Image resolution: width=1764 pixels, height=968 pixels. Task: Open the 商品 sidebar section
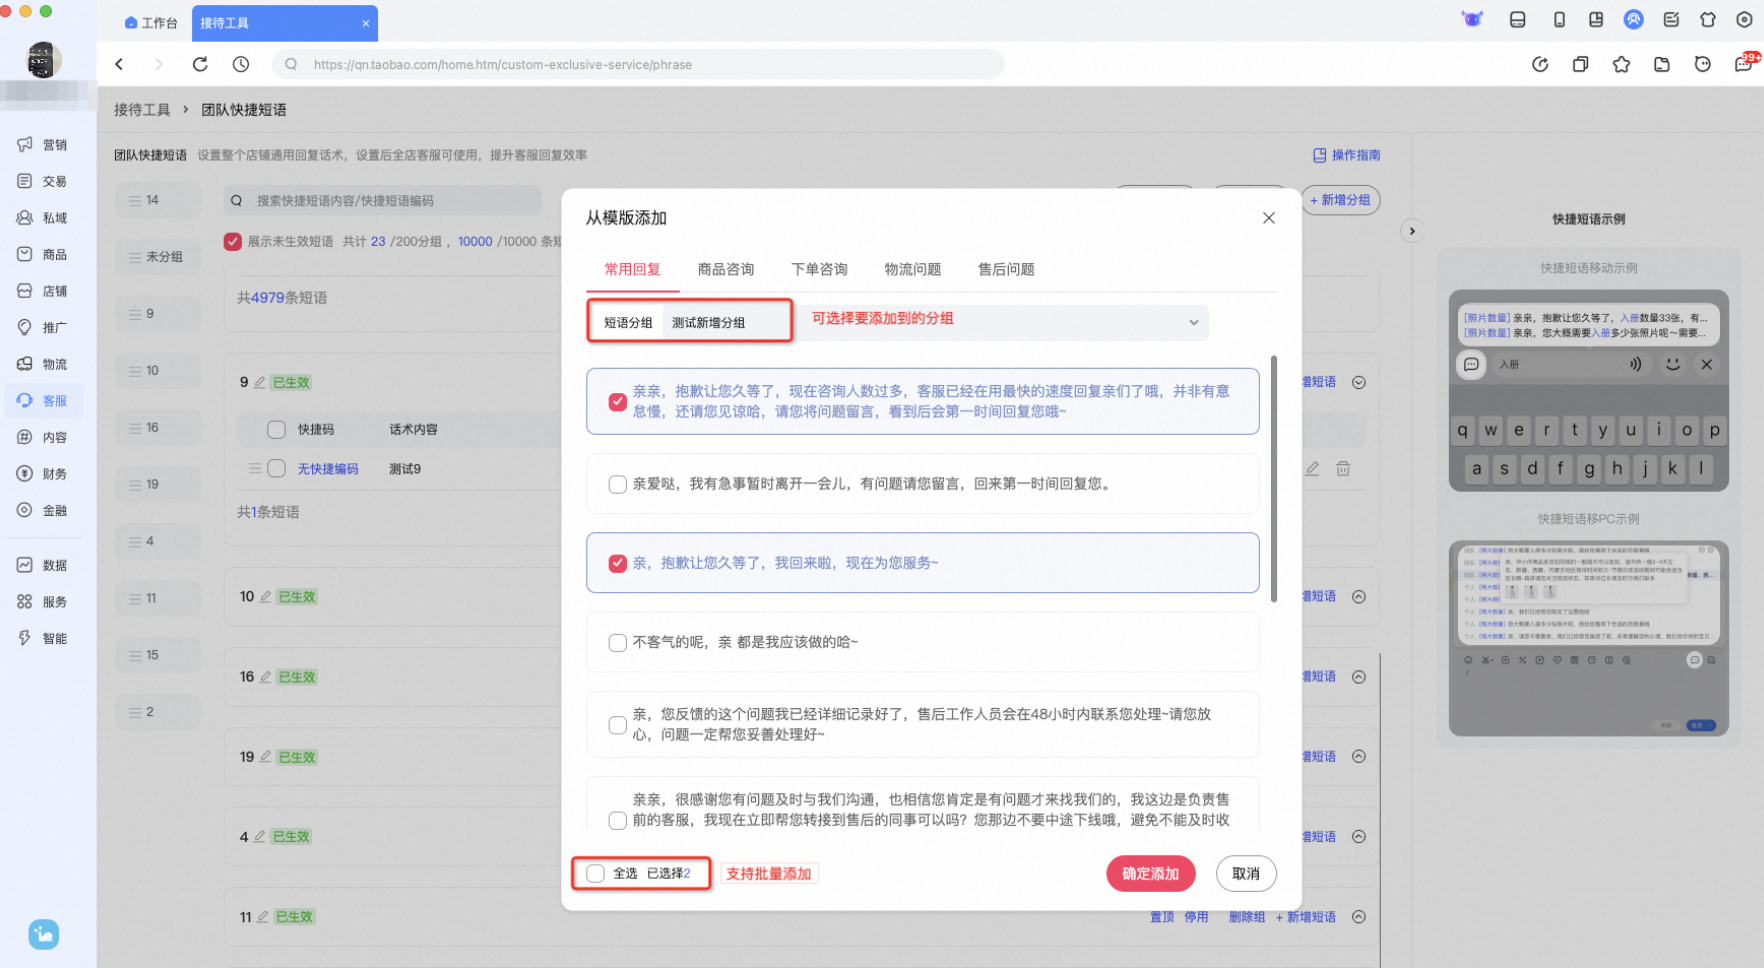point(42,254)
